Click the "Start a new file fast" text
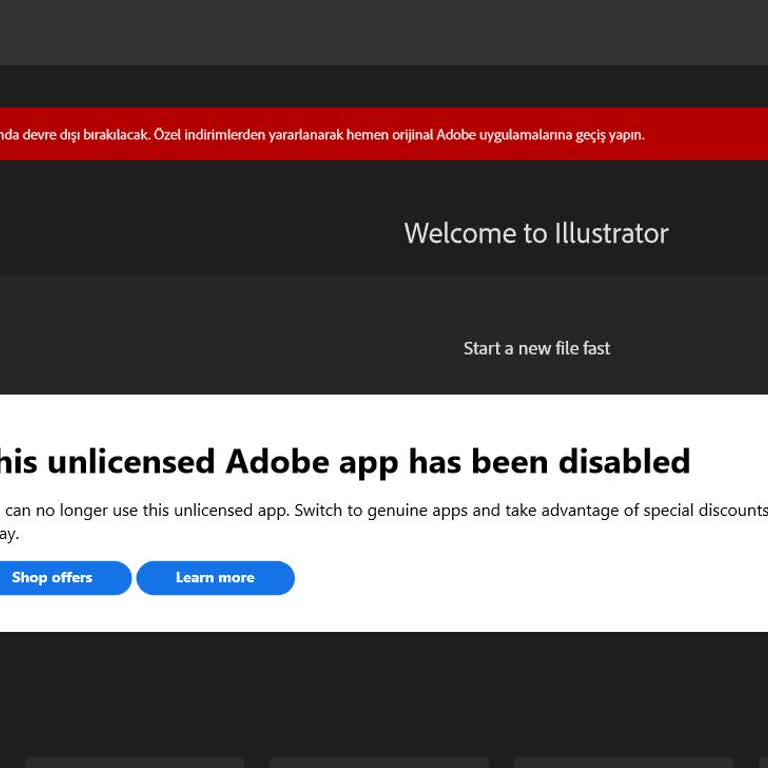Viewport: 768px width, 768px height. 537,349
